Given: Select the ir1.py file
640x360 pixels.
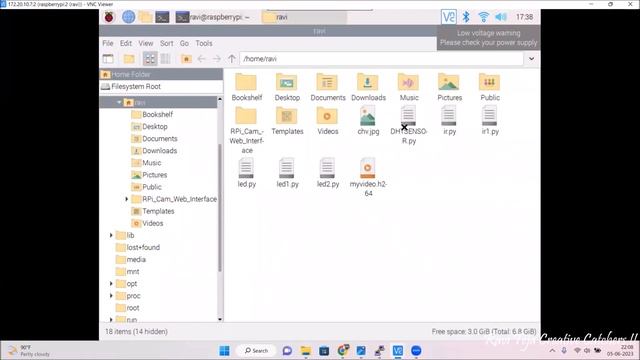Looking at the screenshot, I should point(490,121).
